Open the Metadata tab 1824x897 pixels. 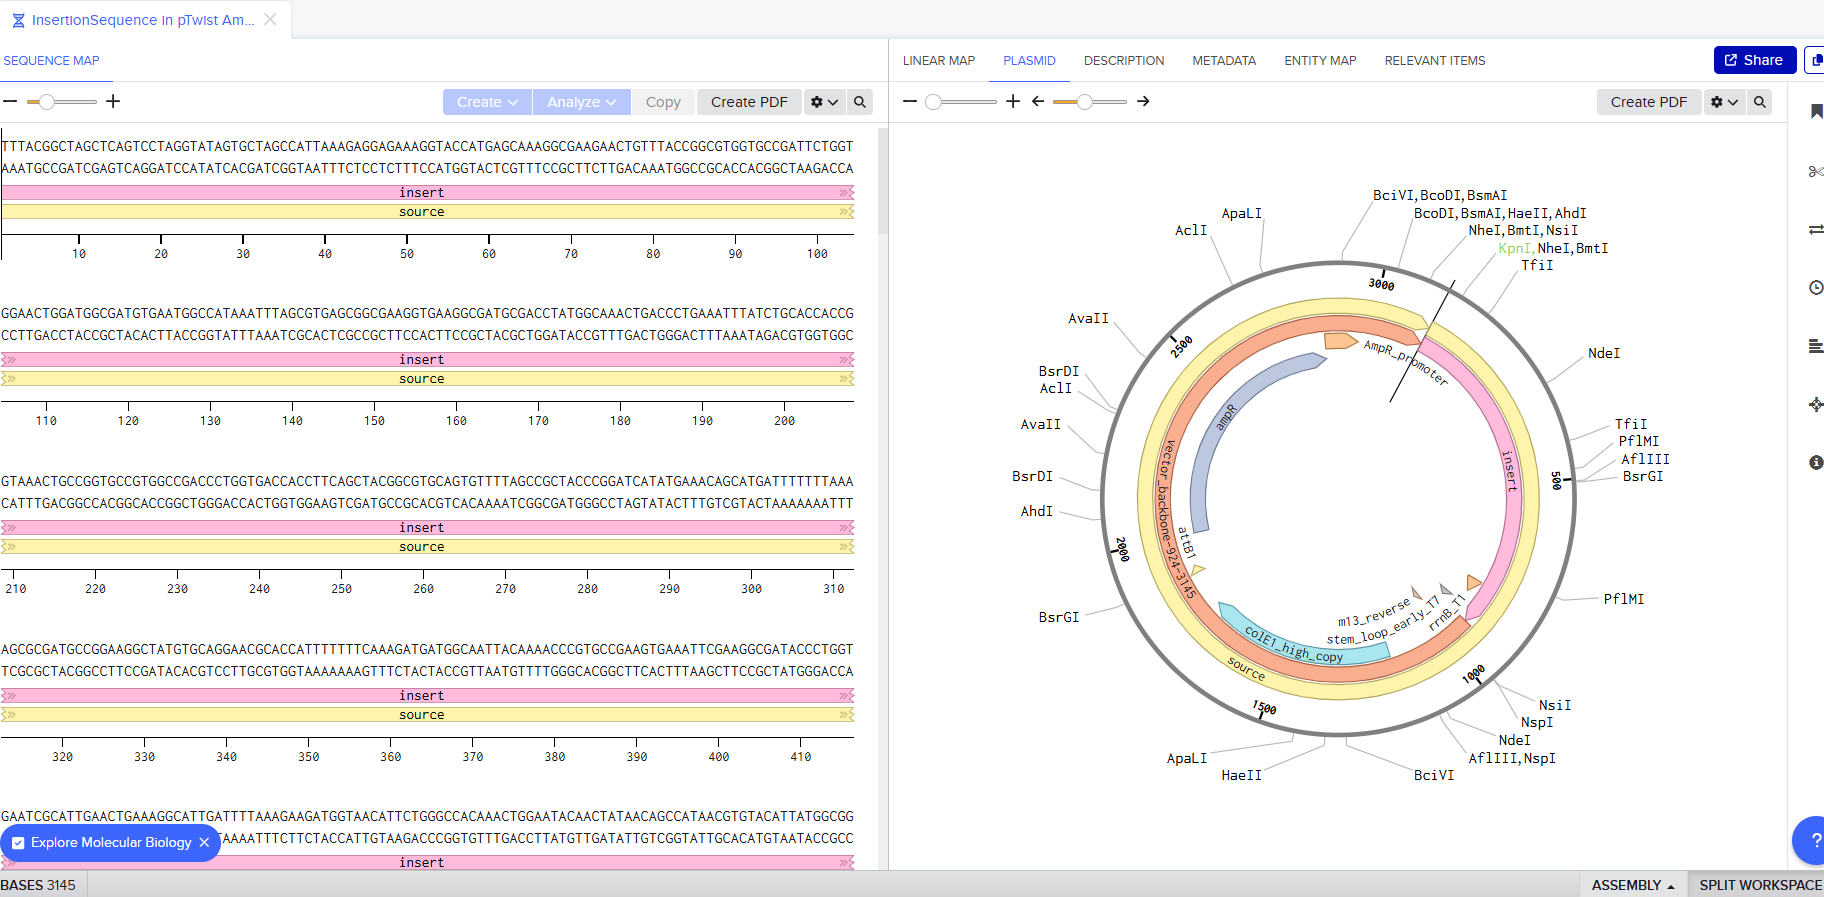tap(1223, 61)
